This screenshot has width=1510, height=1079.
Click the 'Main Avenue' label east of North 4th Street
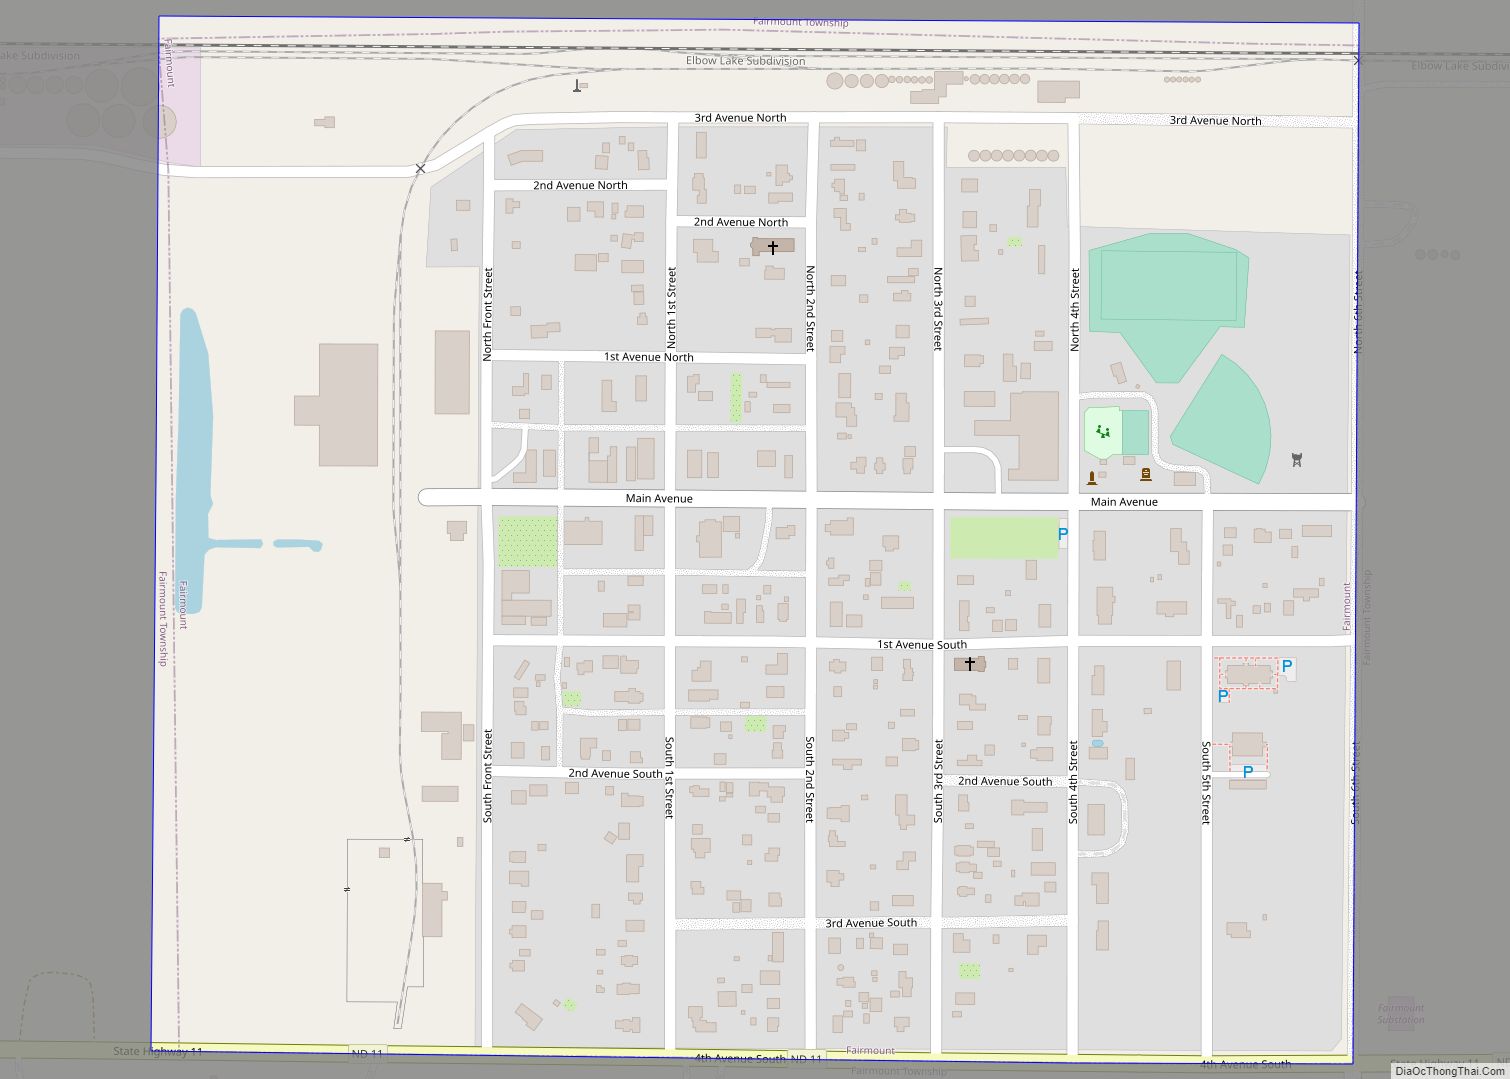(x=1124, y=502)
